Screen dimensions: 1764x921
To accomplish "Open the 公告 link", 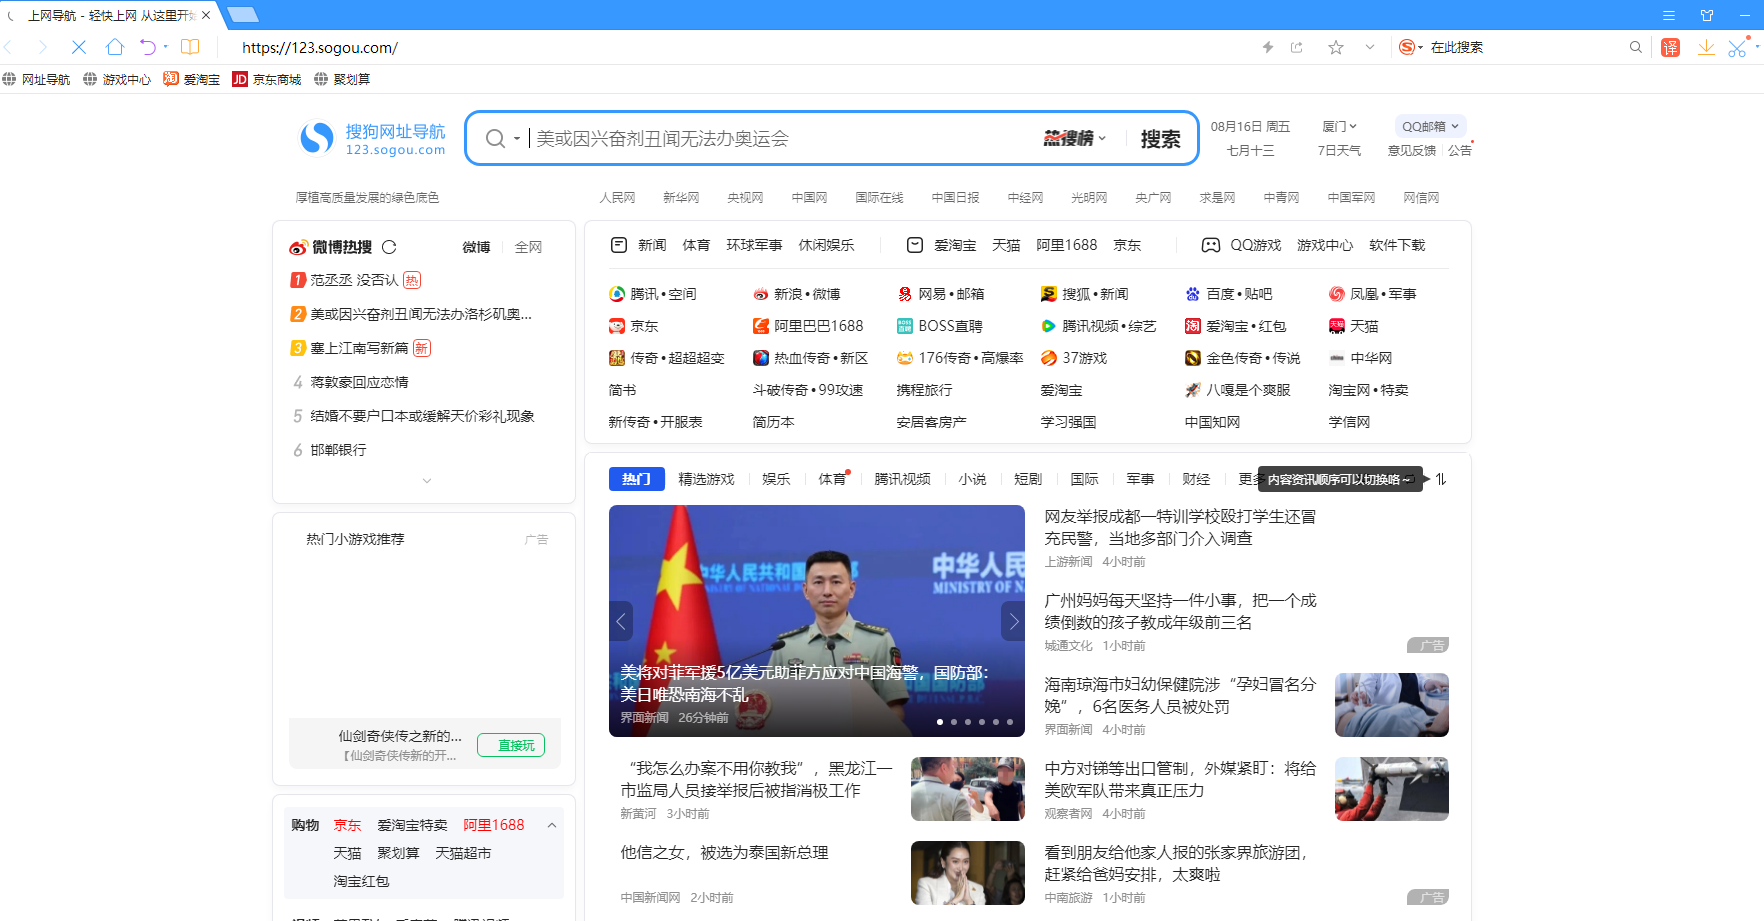I will [x=1460, y=150].
